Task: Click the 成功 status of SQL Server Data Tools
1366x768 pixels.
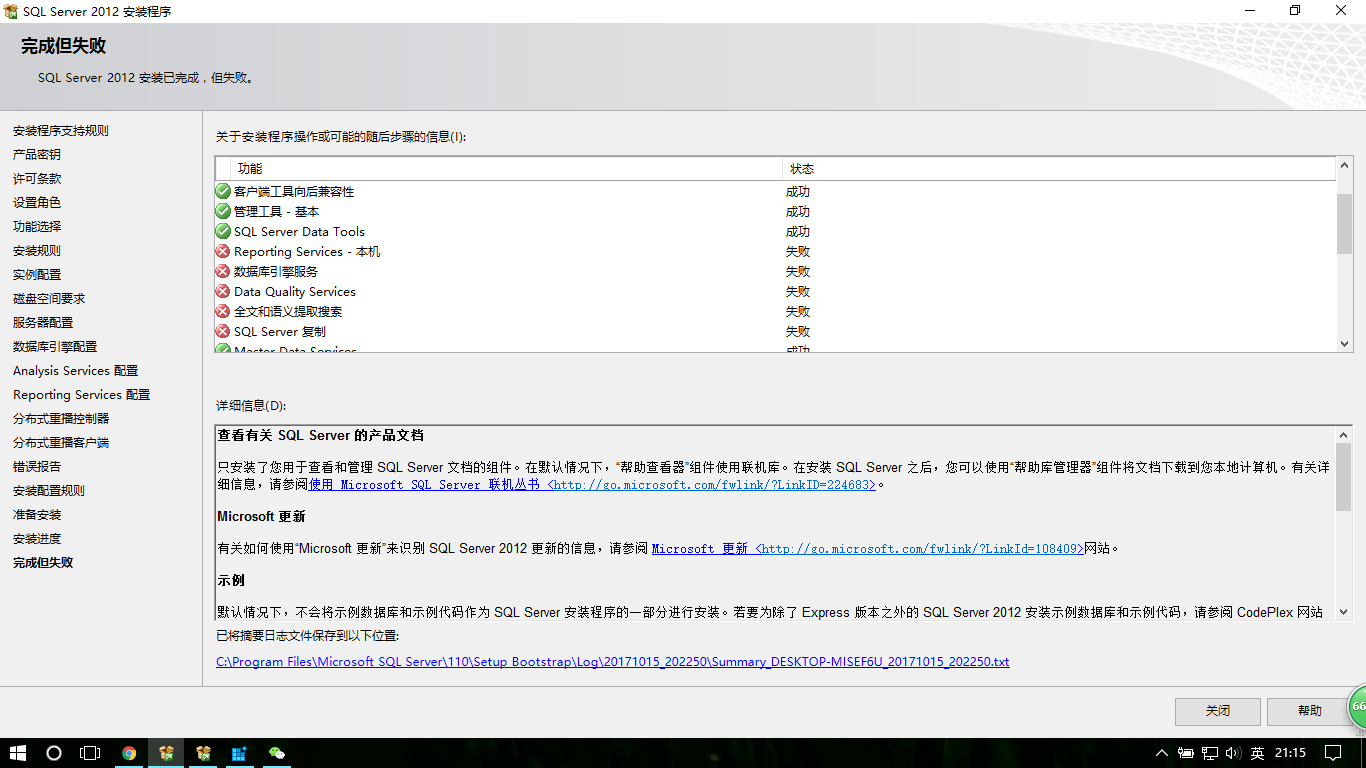Action: pyautogui.click(x=798, y=231)
